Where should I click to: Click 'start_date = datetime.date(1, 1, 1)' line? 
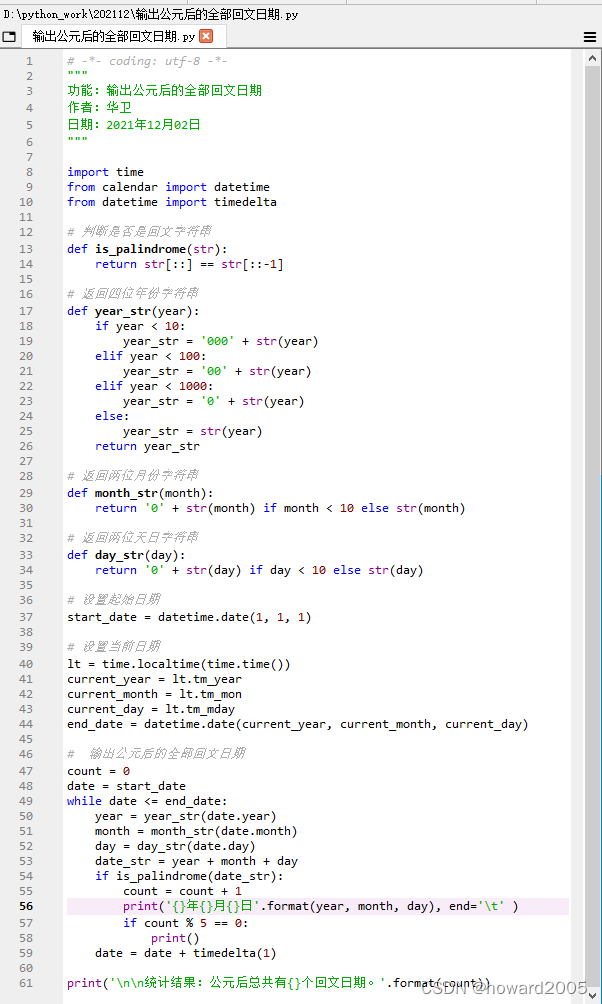189,617
